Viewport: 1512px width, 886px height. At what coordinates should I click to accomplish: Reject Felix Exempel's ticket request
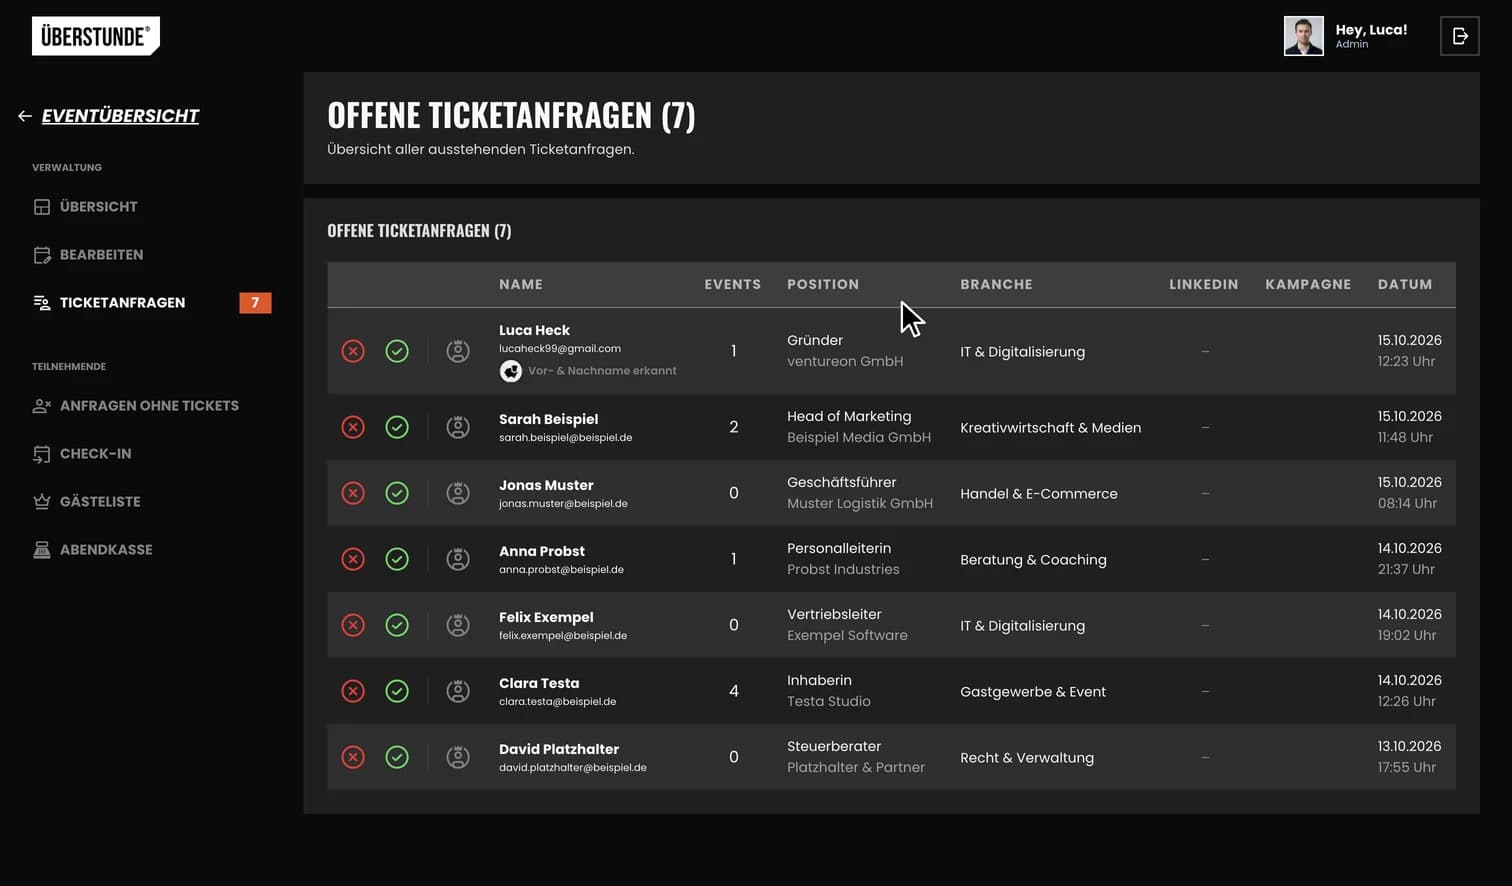(x=353, y=625)
